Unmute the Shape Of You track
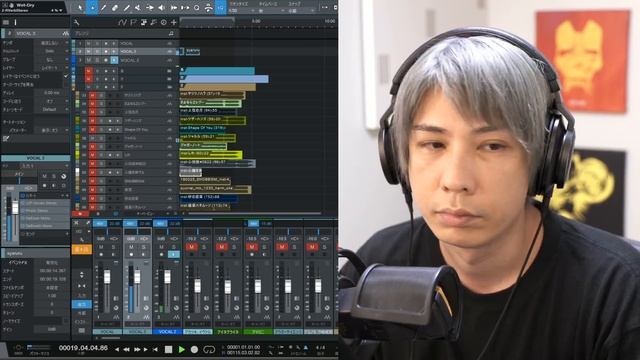Screen dimensions: 640x360 coord(92,129)
